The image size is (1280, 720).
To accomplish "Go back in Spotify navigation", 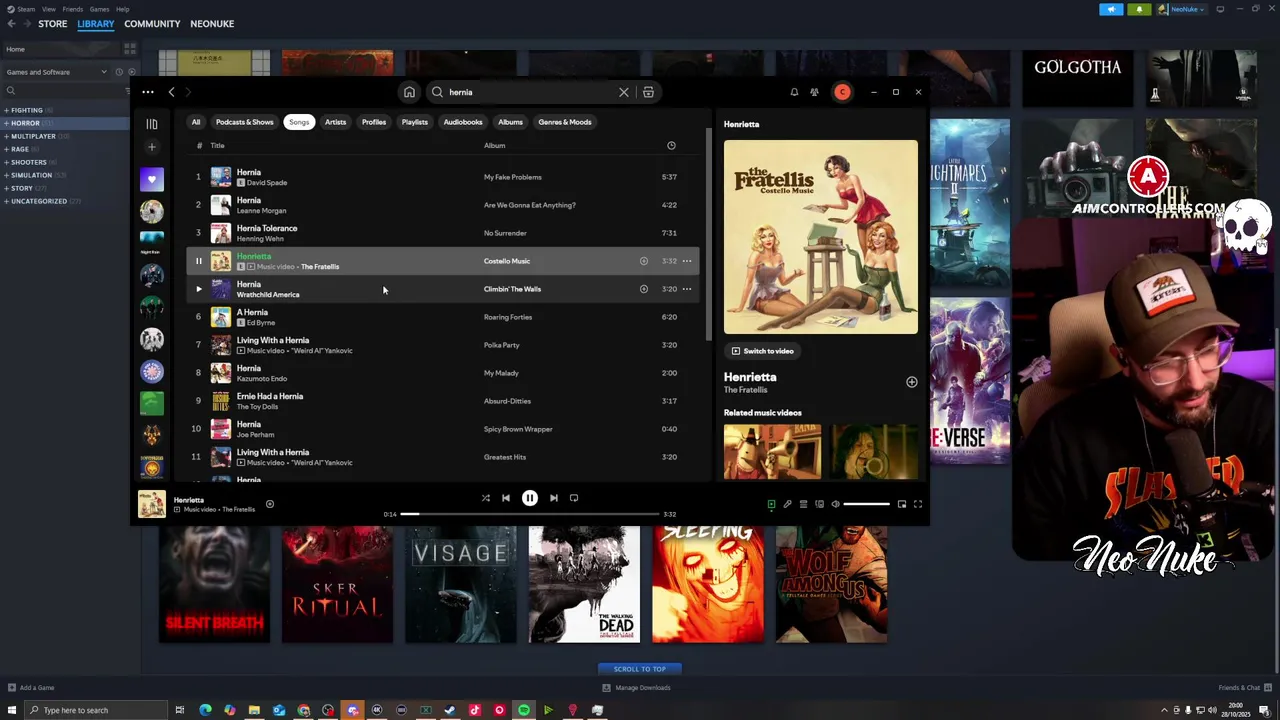I will click(171, 92).
